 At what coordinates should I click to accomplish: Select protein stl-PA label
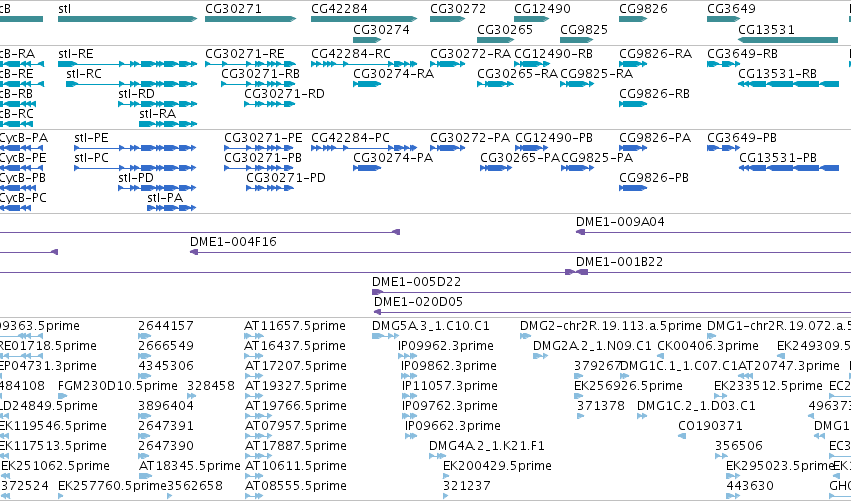point(165,198)
